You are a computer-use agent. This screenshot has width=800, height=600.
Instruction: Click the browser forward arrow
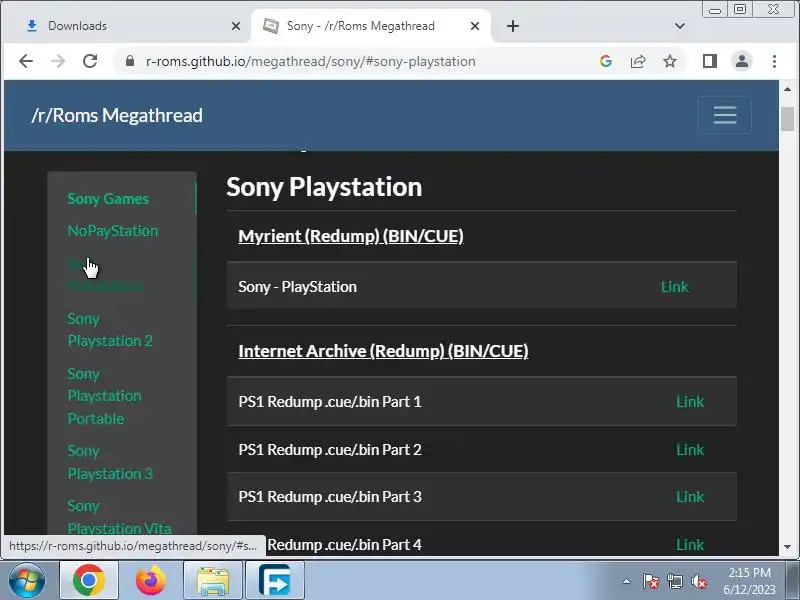[58, 61]
